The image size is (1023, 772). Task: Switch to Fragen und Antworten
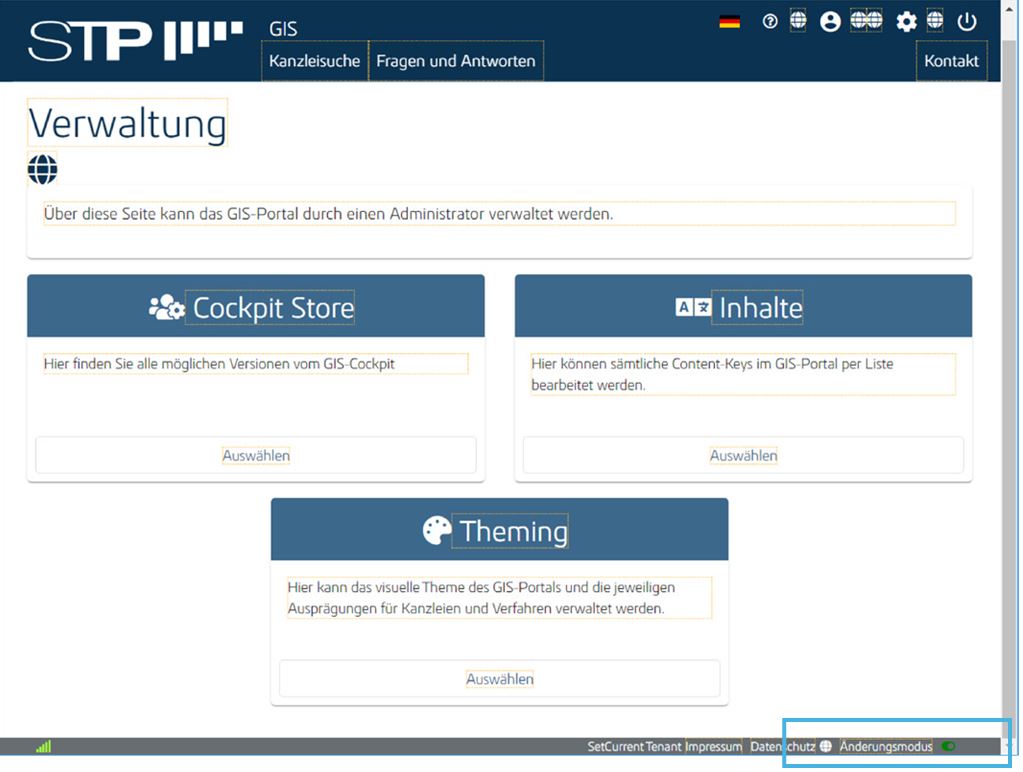(456, 60)
